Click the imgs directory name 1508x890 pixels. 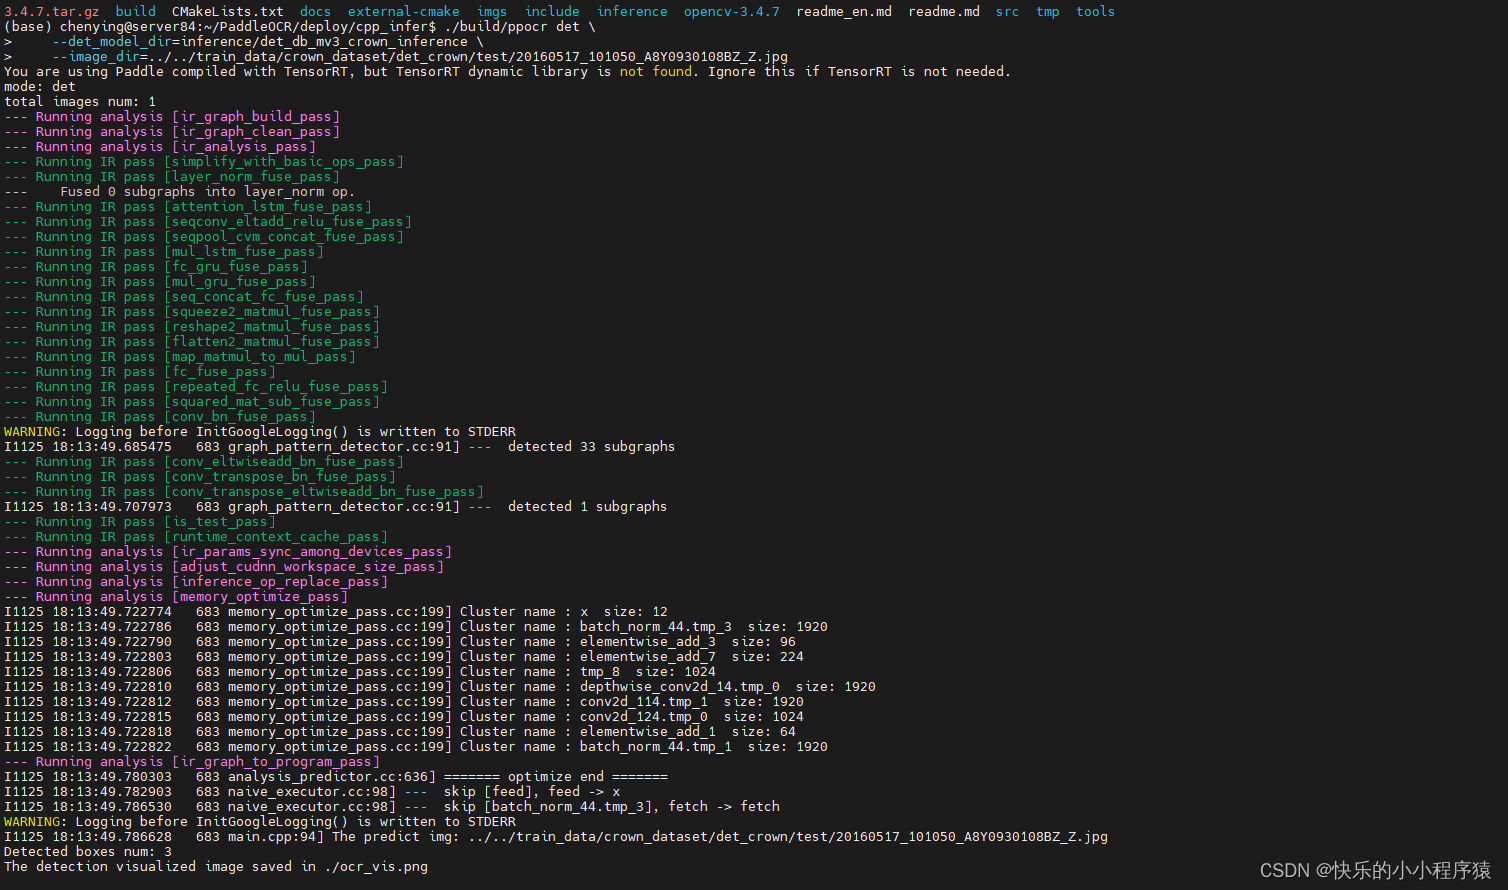coord(492,12)
